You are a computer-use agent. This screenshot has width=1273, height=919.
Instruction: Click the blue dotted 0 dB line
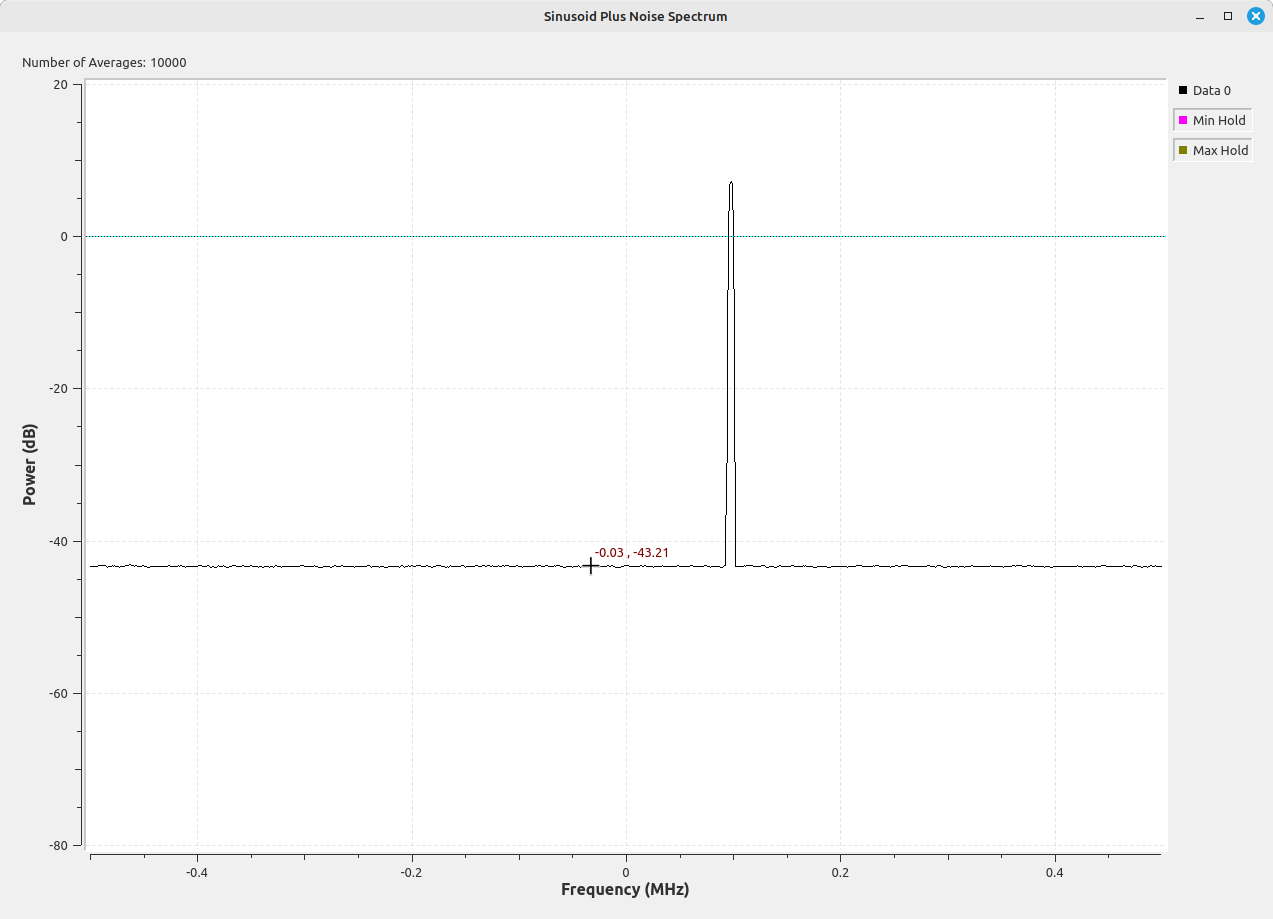[400, 237]
